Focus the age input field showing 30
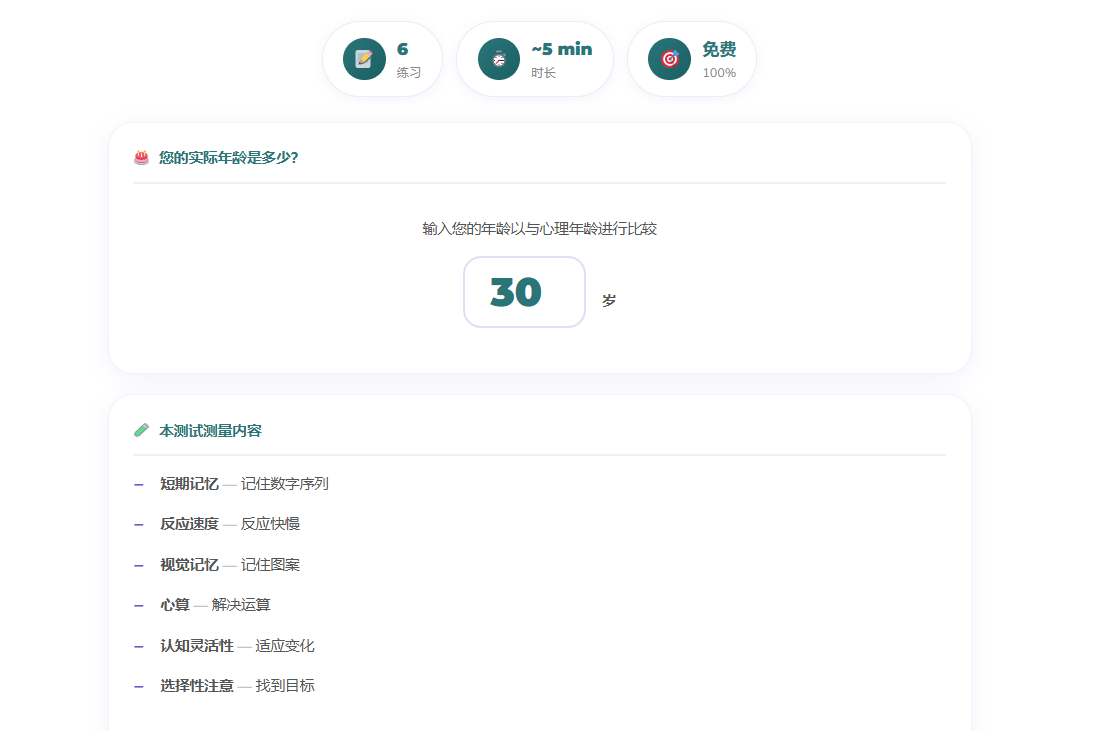 (524, 292)
